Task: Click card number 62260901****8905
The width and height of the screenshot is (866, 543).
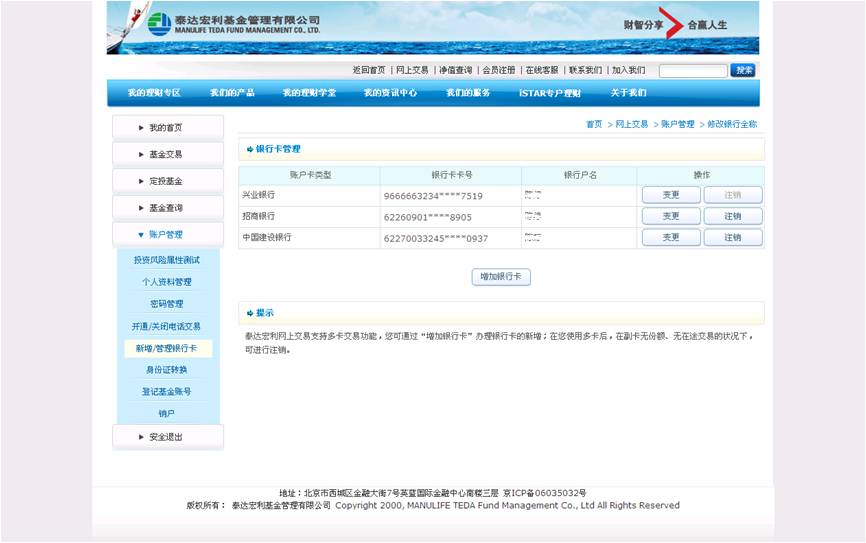Action: (x=427, y=217)
